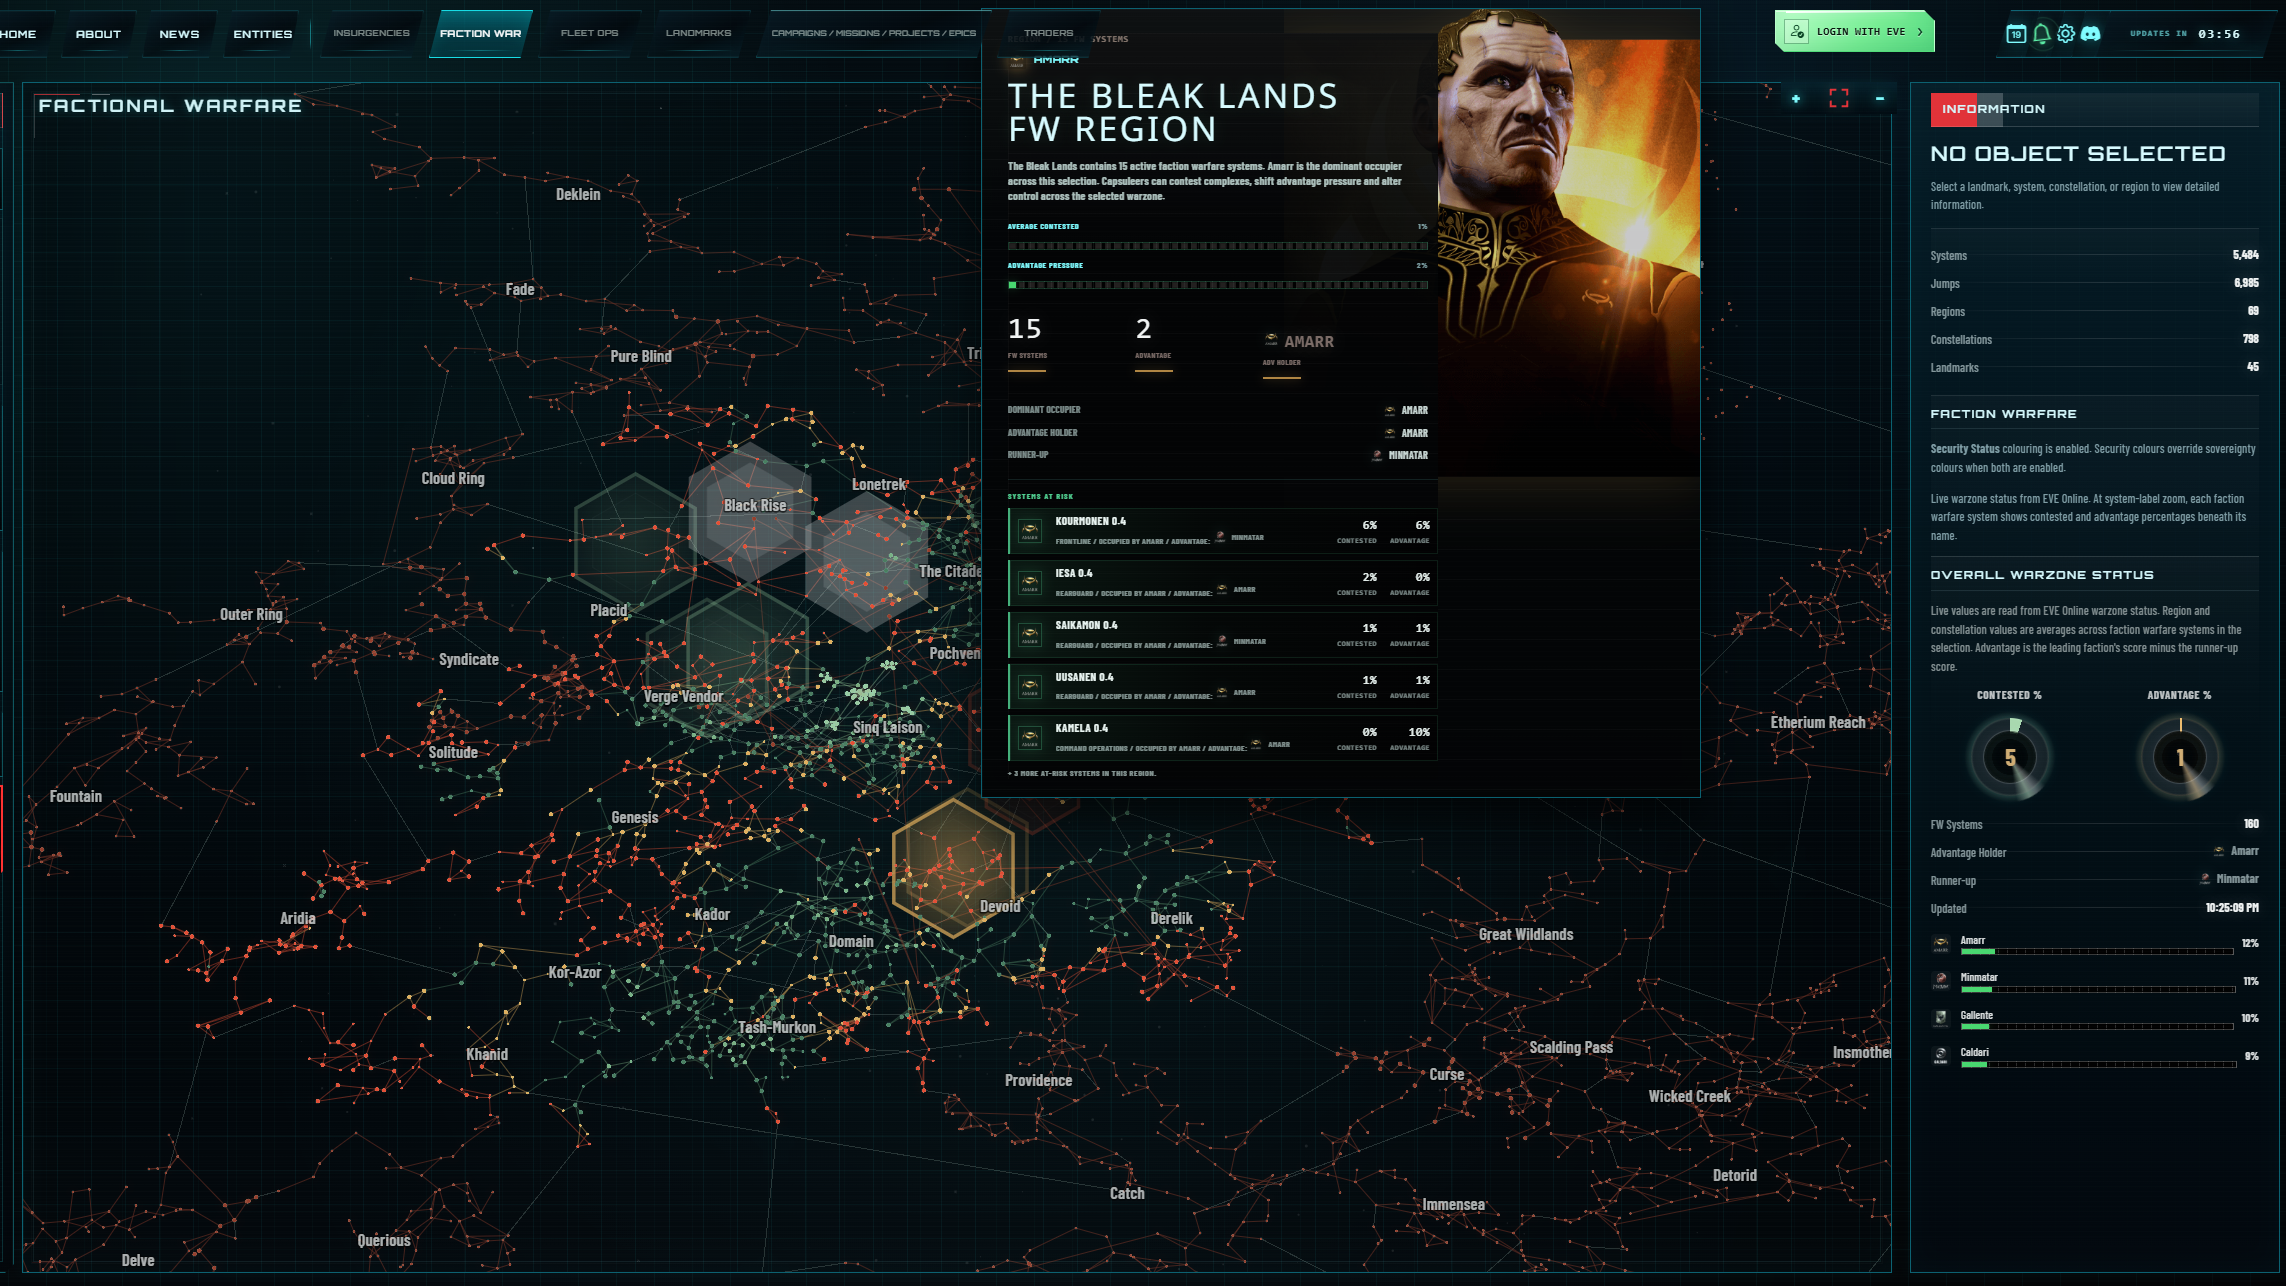Click the Gallente faction icon beside the 10% bar
2286x1286 pixels.
point(1941,1018)
